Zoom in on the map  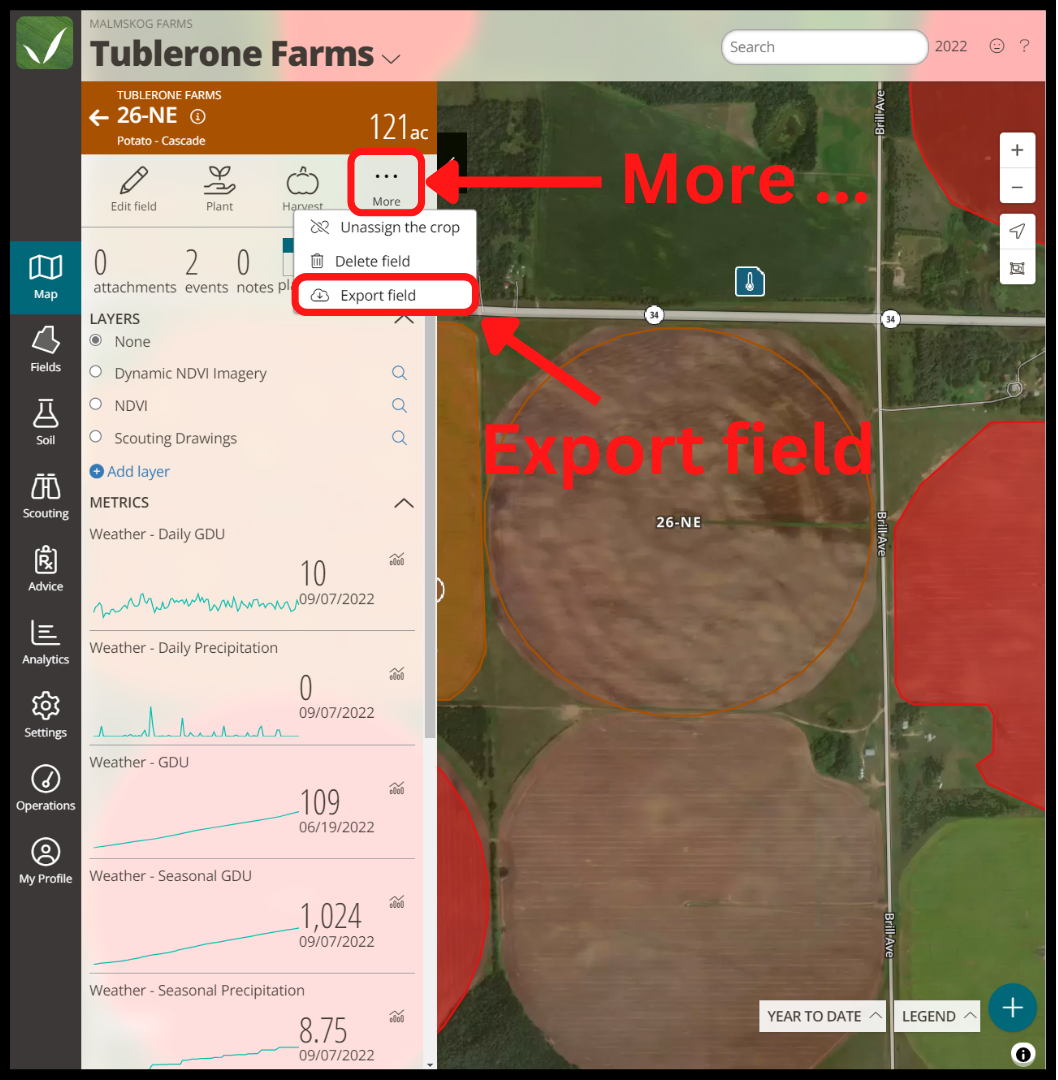point(1017,150)
